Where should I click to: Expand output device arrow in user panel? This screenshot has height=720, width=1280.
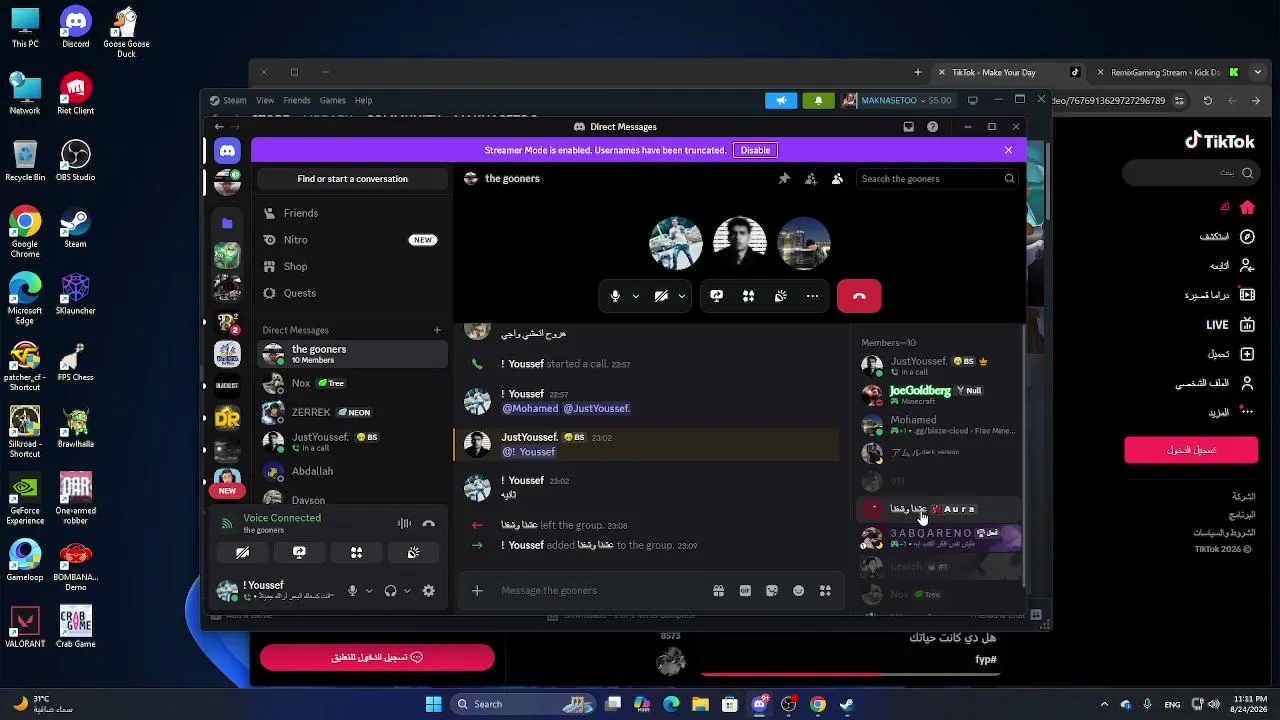407,591
